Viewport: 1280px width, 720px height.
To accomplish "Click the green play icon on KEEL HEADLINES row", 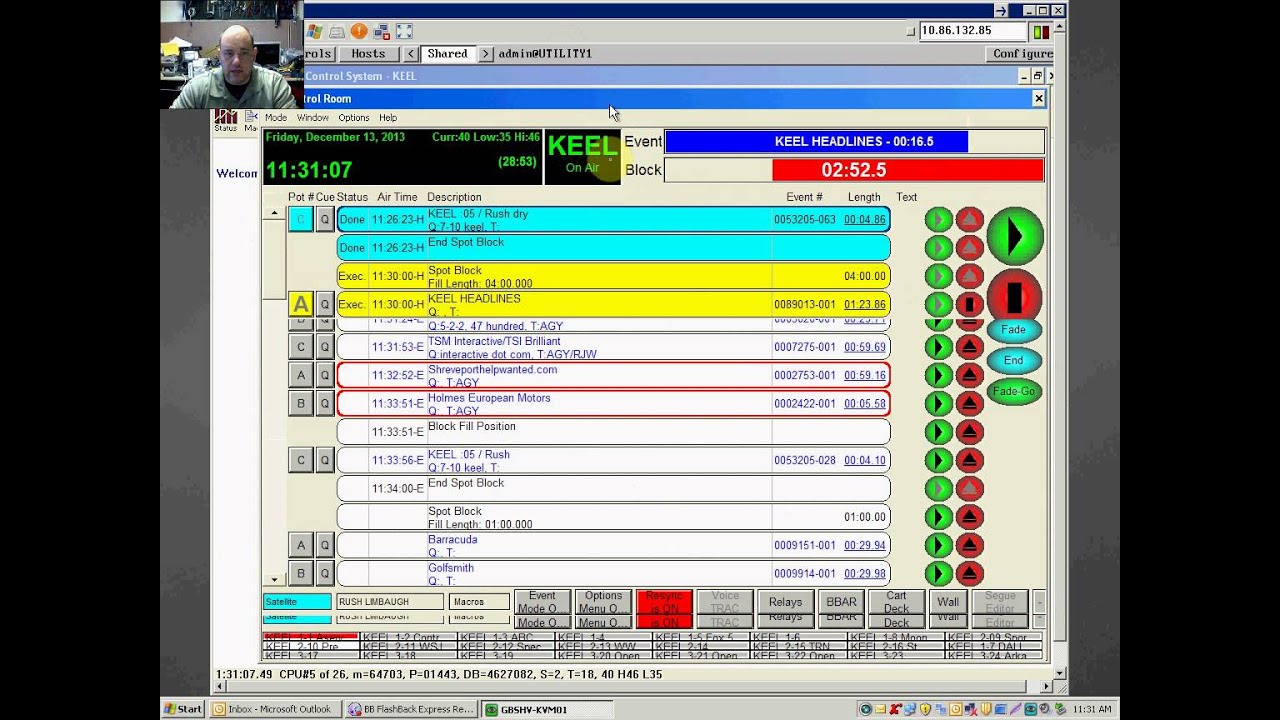I will tap(938, 304).
